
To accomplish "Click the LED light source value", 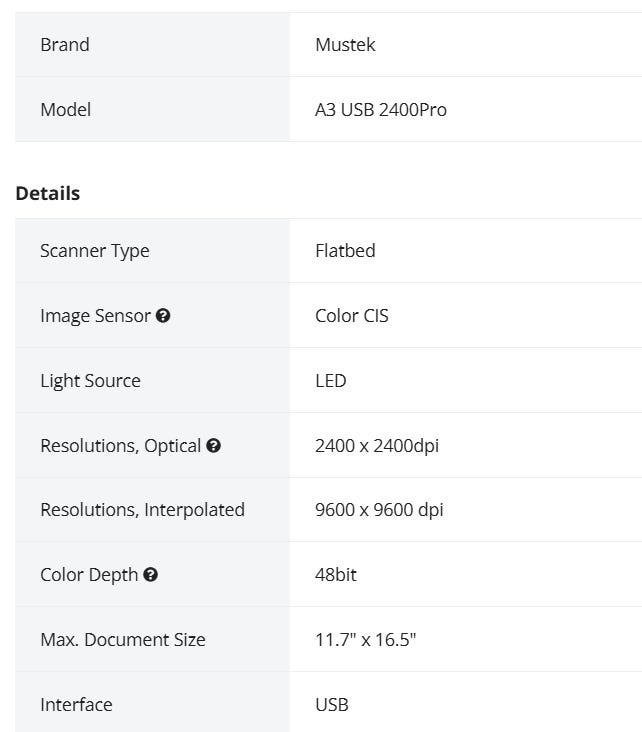I will 330,381.
